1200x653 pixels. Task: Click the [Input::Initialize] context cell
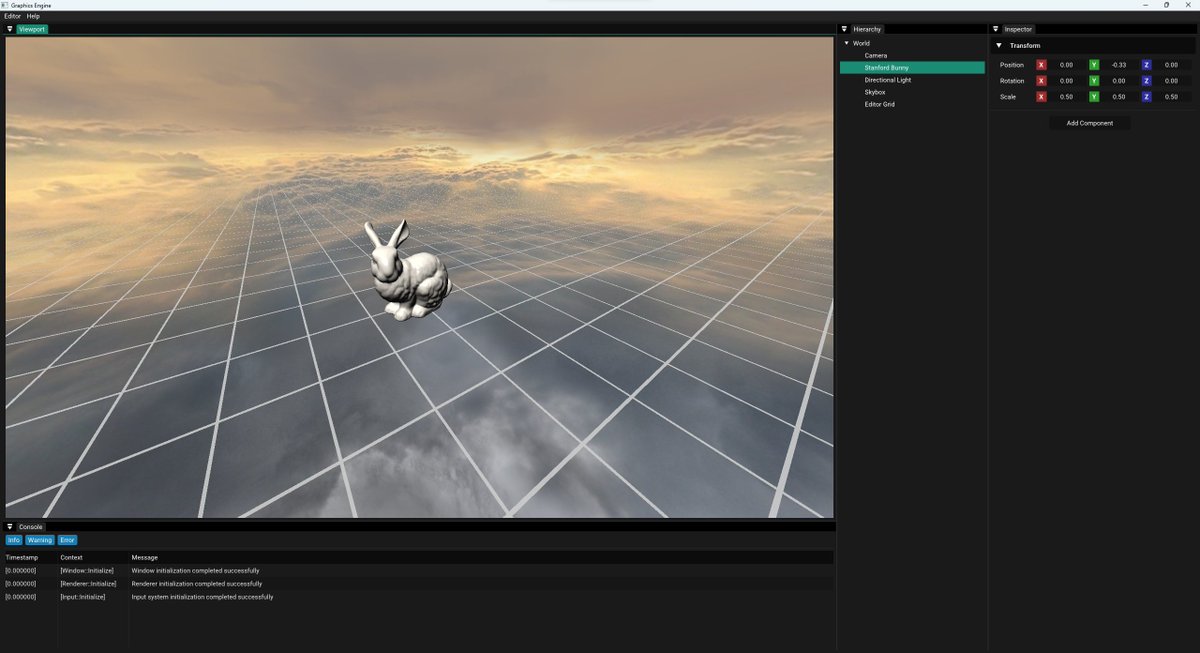[x=82, y=597]
